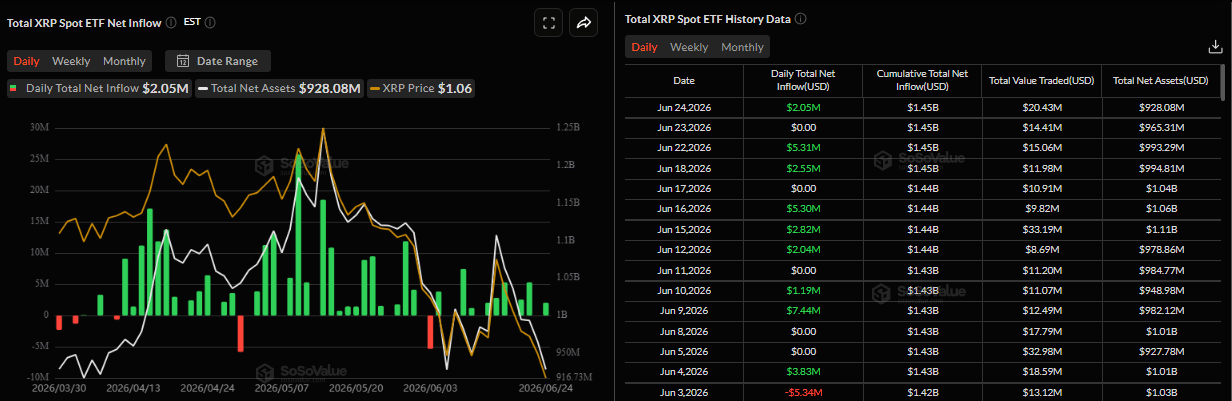Click the calendar icon in Date Range

(183, 61)
